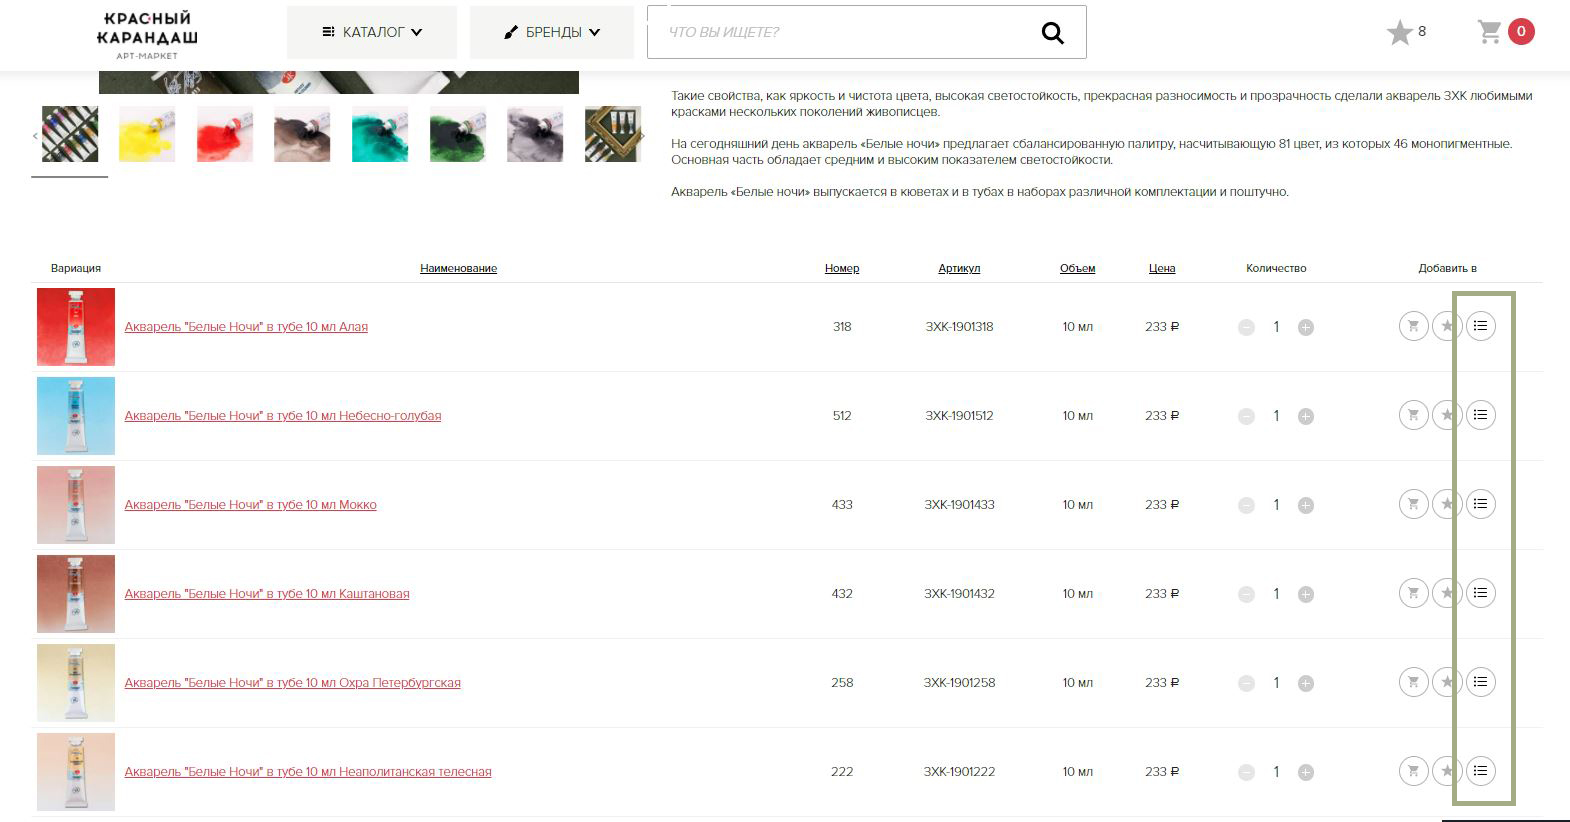Sort table by Цена column

[1162, 268]
